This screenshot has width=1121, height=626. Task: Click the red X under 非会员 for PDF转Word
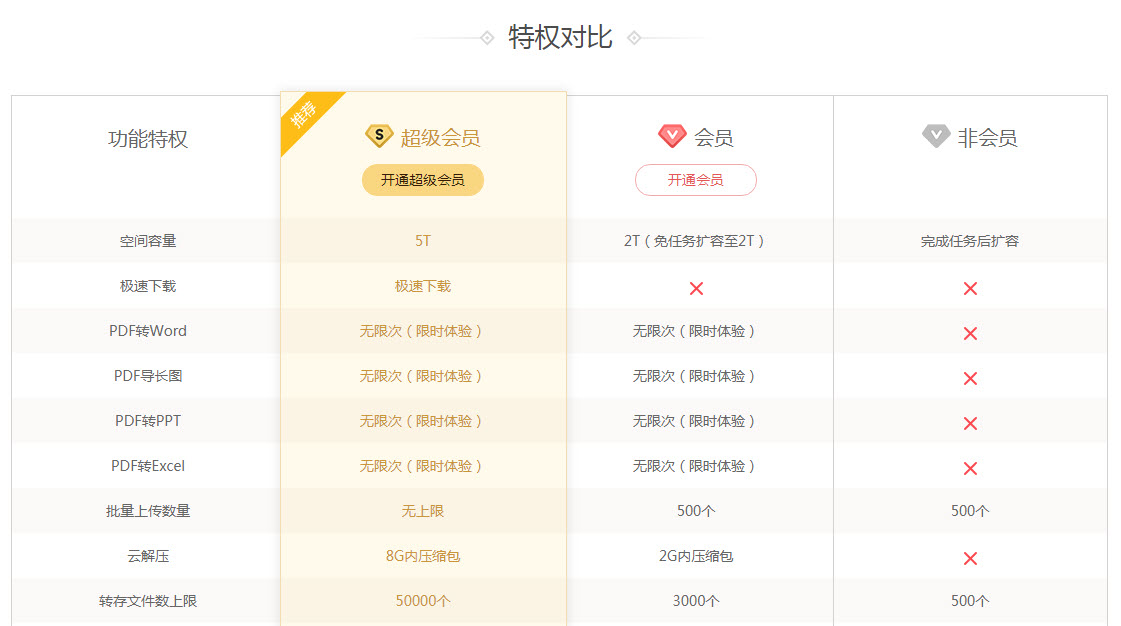tap(969, 333)
